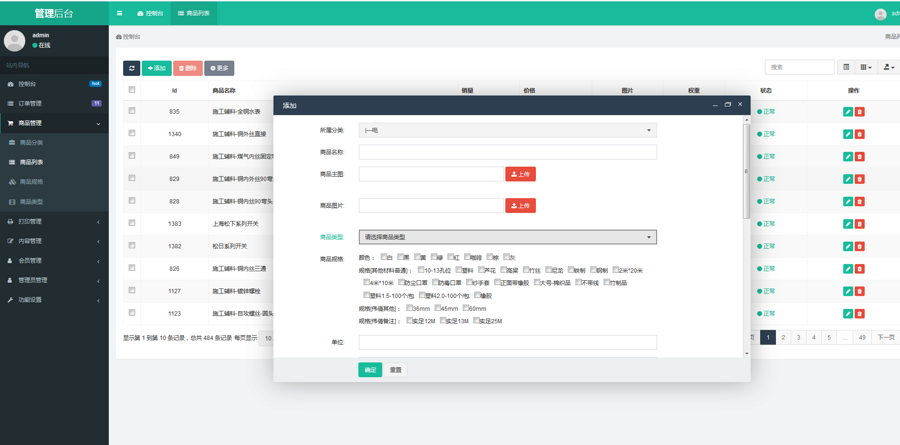The width and height of the screenshot is (900, 445).
Task: Switch to the 控制台 top tab
Action: (x=150, y=13)
